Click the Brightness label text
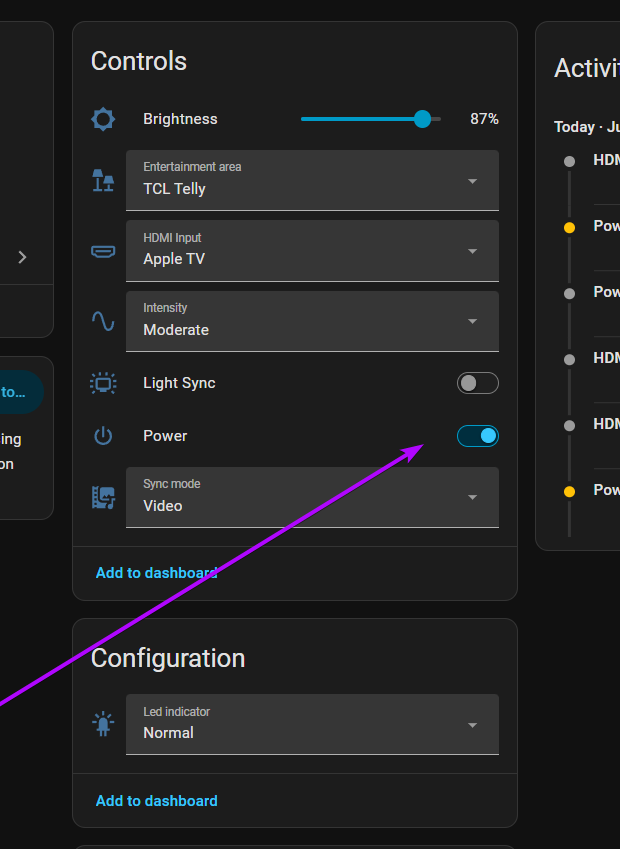Screen dimensions: 620x849 [180, 119]
